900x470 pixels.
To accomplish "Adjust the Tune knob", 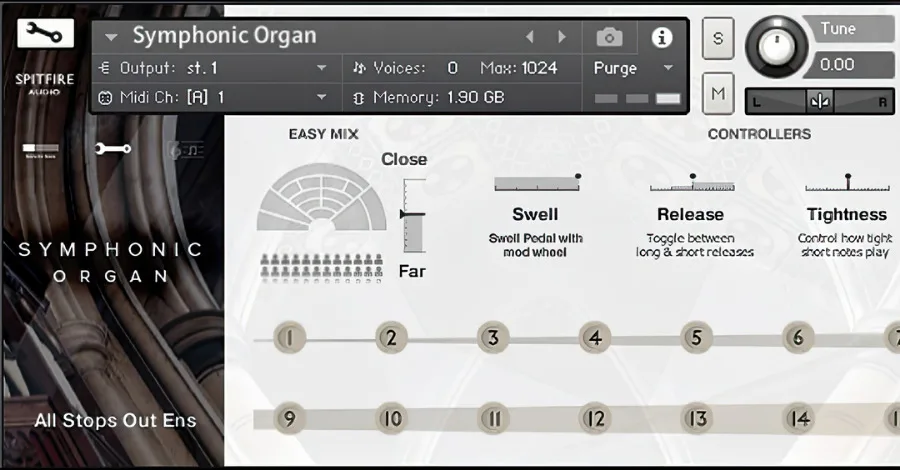I will [x=776, y=48].
